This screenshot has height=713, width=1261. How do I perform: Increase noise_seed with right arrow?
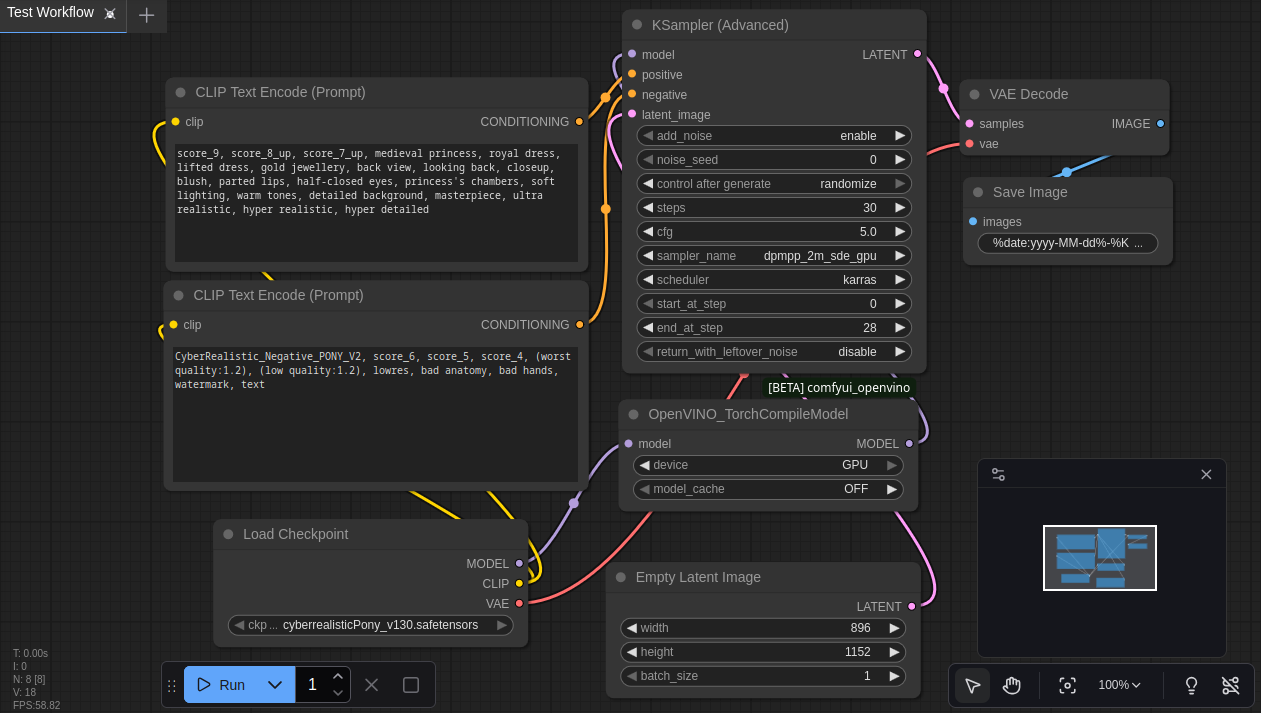click(900, 159)
